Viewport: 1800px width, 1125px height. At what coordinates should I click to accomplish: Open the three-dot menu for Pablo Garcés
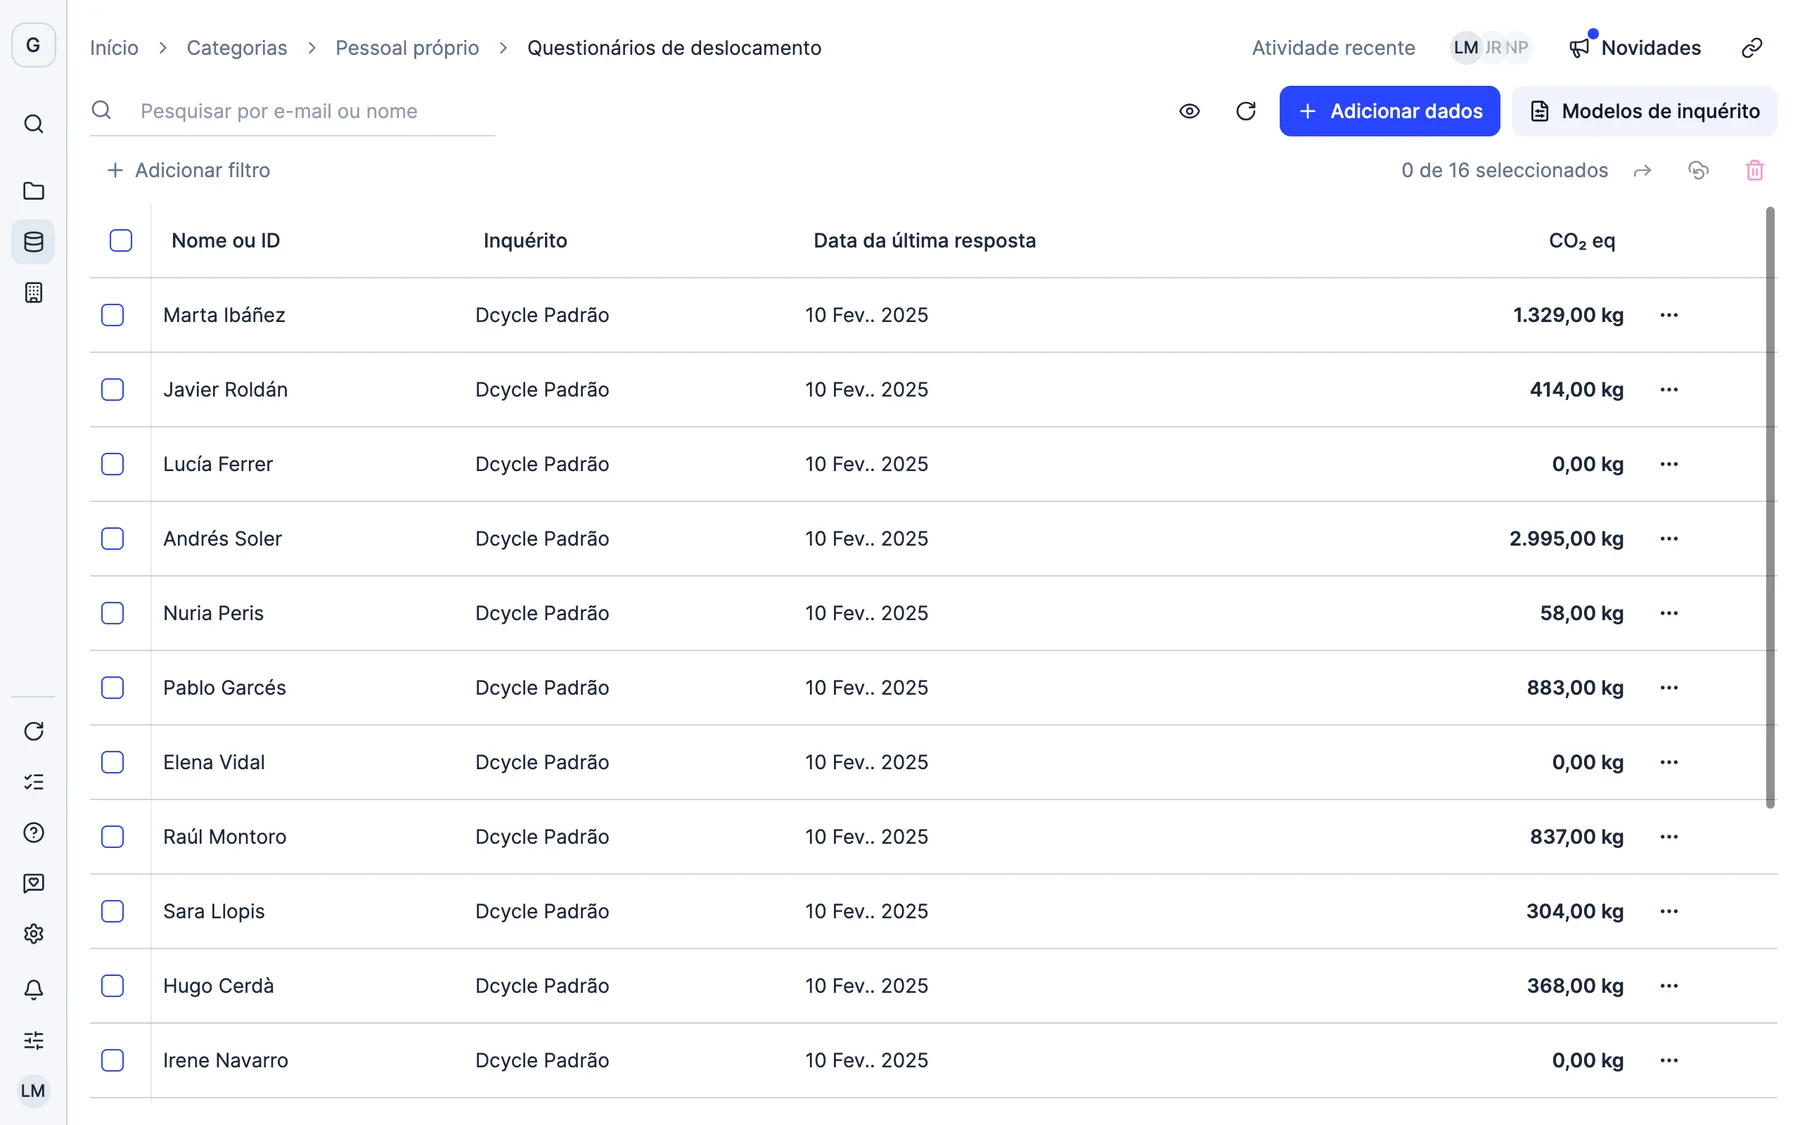[x=1669, y=688]
